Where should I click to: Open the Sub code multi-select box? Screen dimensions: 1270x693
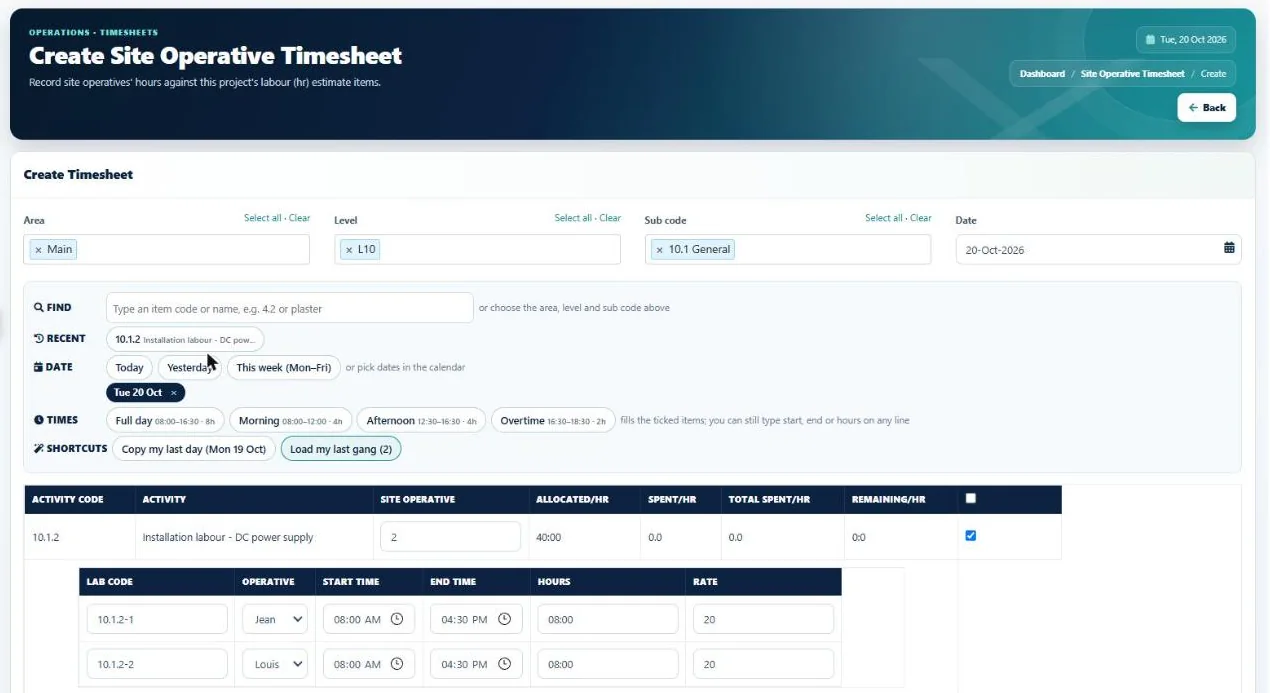788,249
